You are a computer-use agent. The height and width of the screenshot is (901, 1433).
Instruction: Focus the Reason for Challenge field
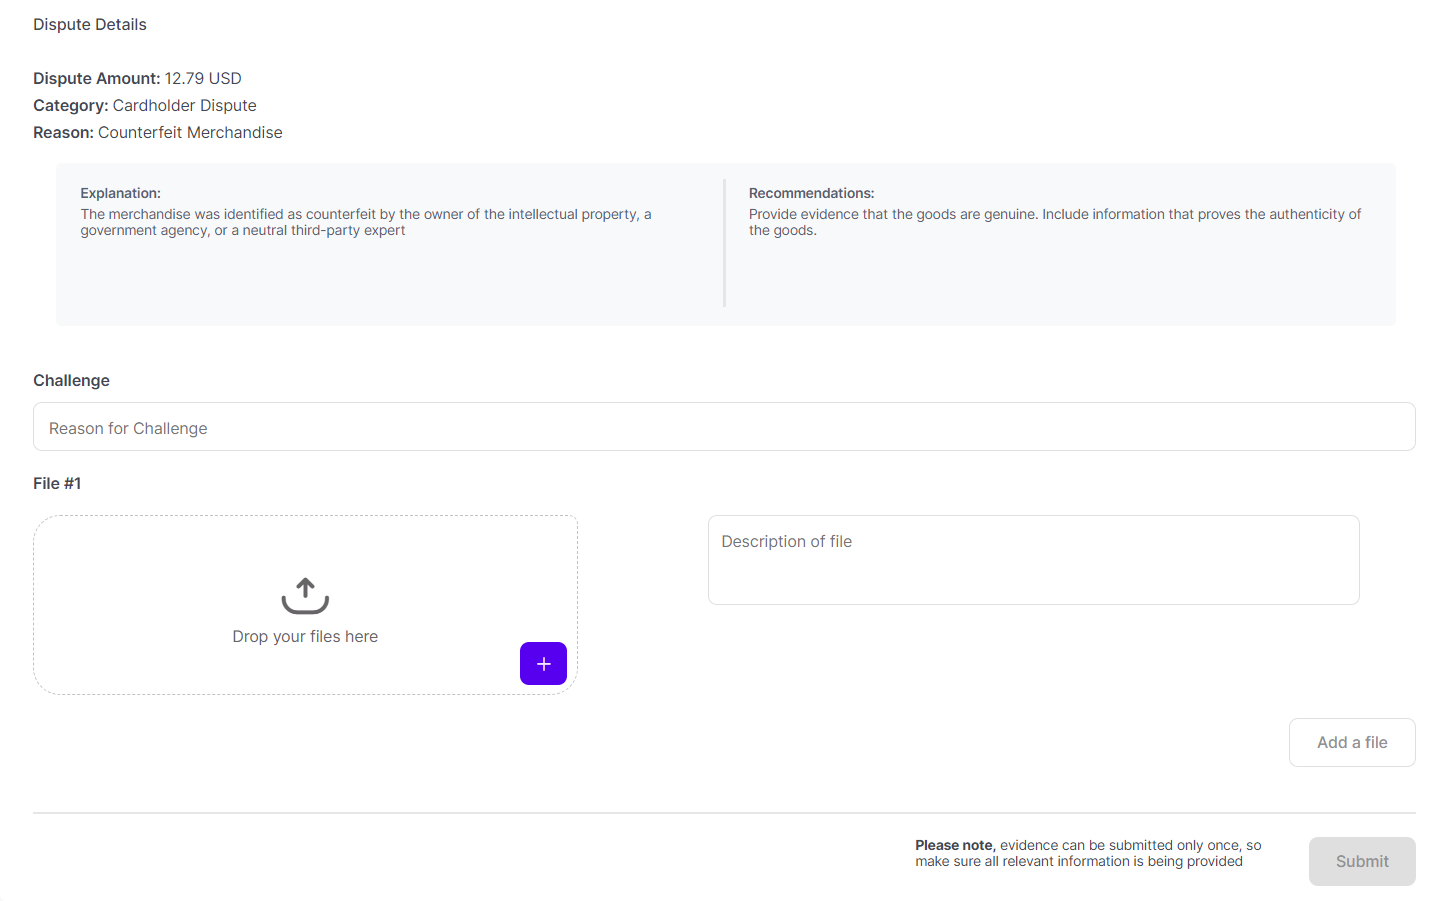pos(724,428)
